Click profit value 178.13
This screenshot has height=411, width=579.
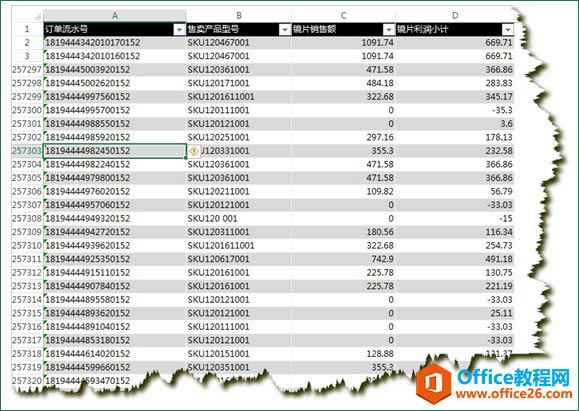455,137
